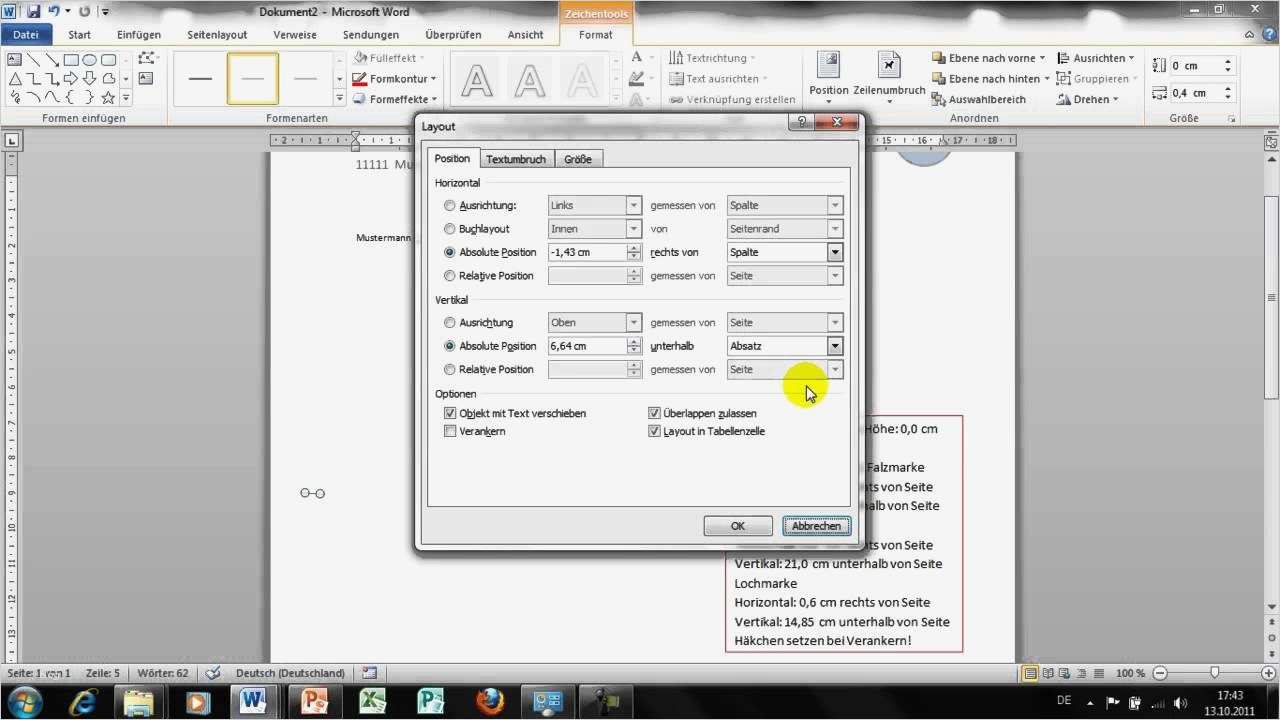Uncheck Überlappen zulassen option
This screenshot has height=720, width=1280.
pos(655,412)
